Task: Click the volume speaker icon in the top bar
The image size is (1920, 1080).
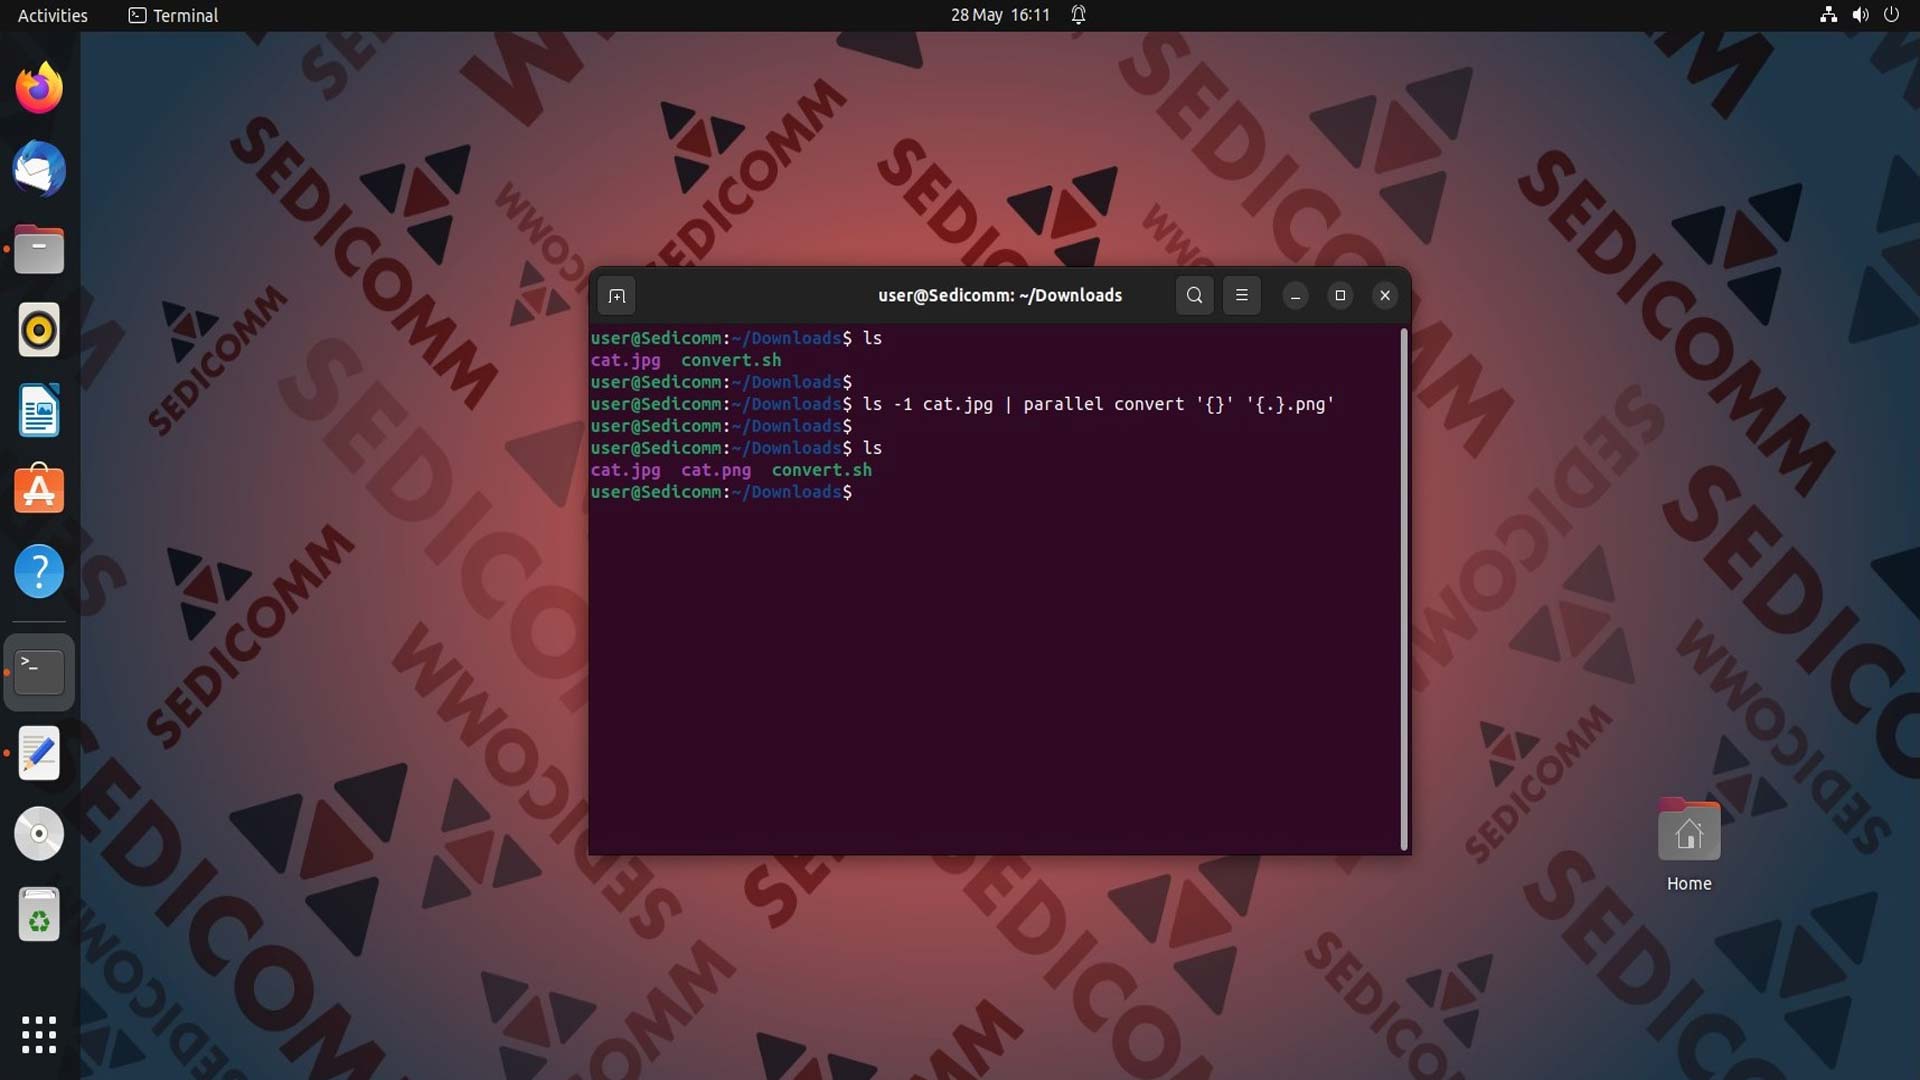Action: click(1860, 15)
